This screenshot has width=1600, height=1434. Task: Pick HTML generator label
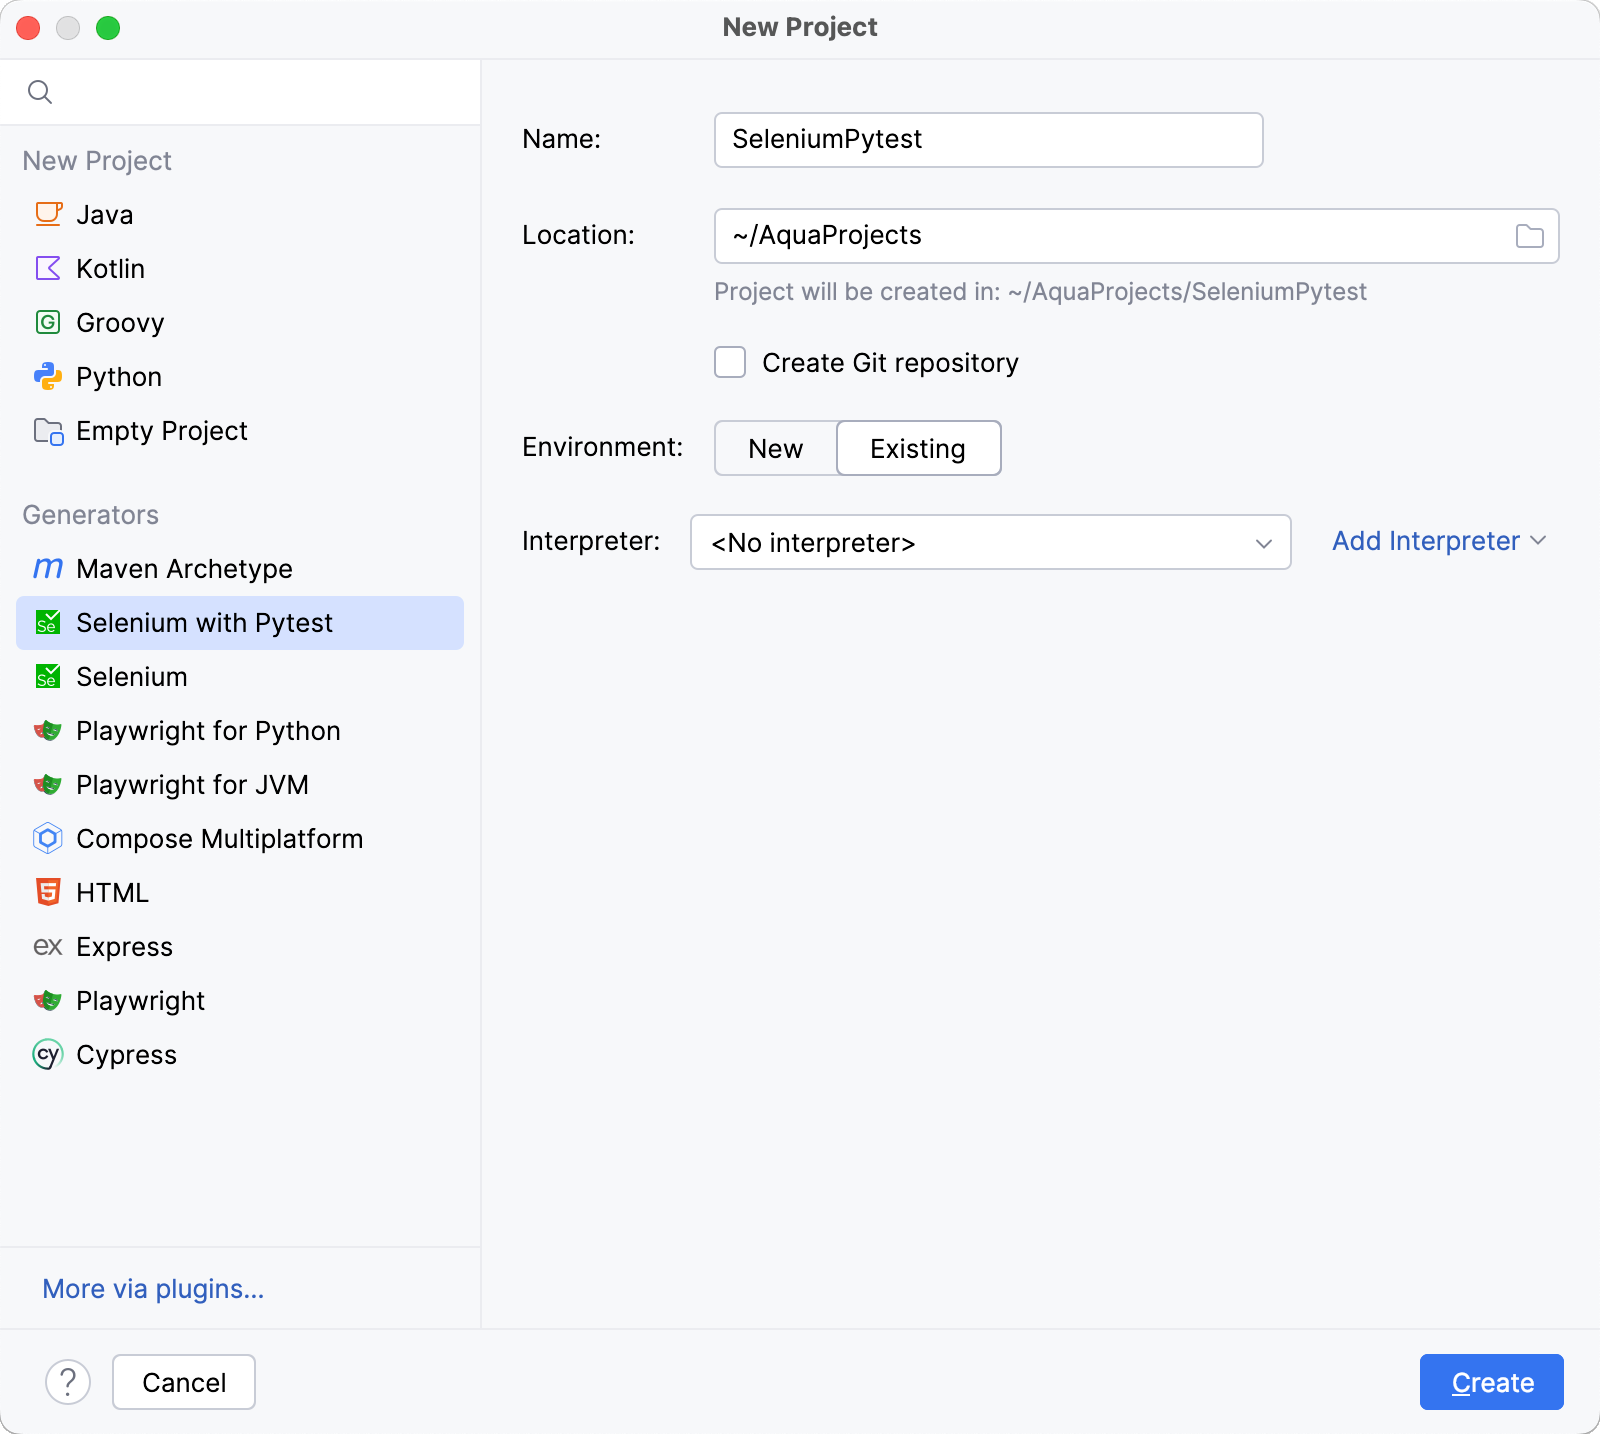coord(113,893)
